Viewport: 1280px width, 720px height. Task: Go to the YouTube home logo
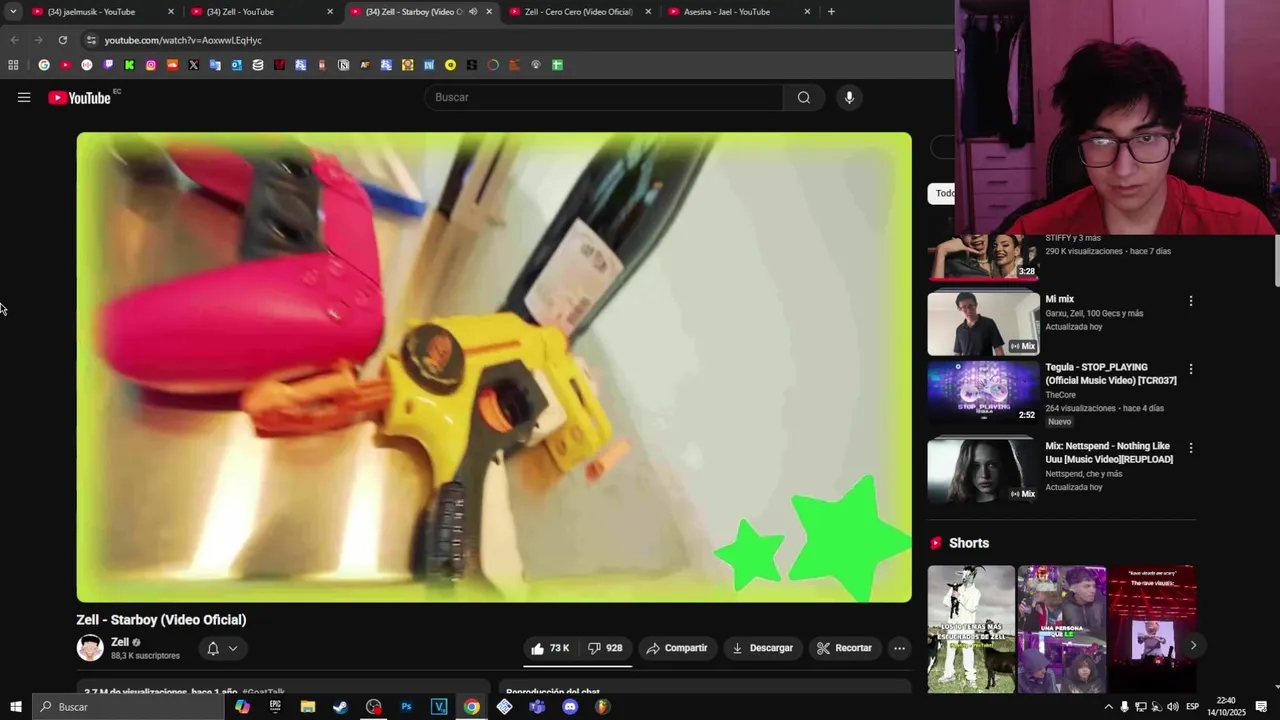click(80, 97)
